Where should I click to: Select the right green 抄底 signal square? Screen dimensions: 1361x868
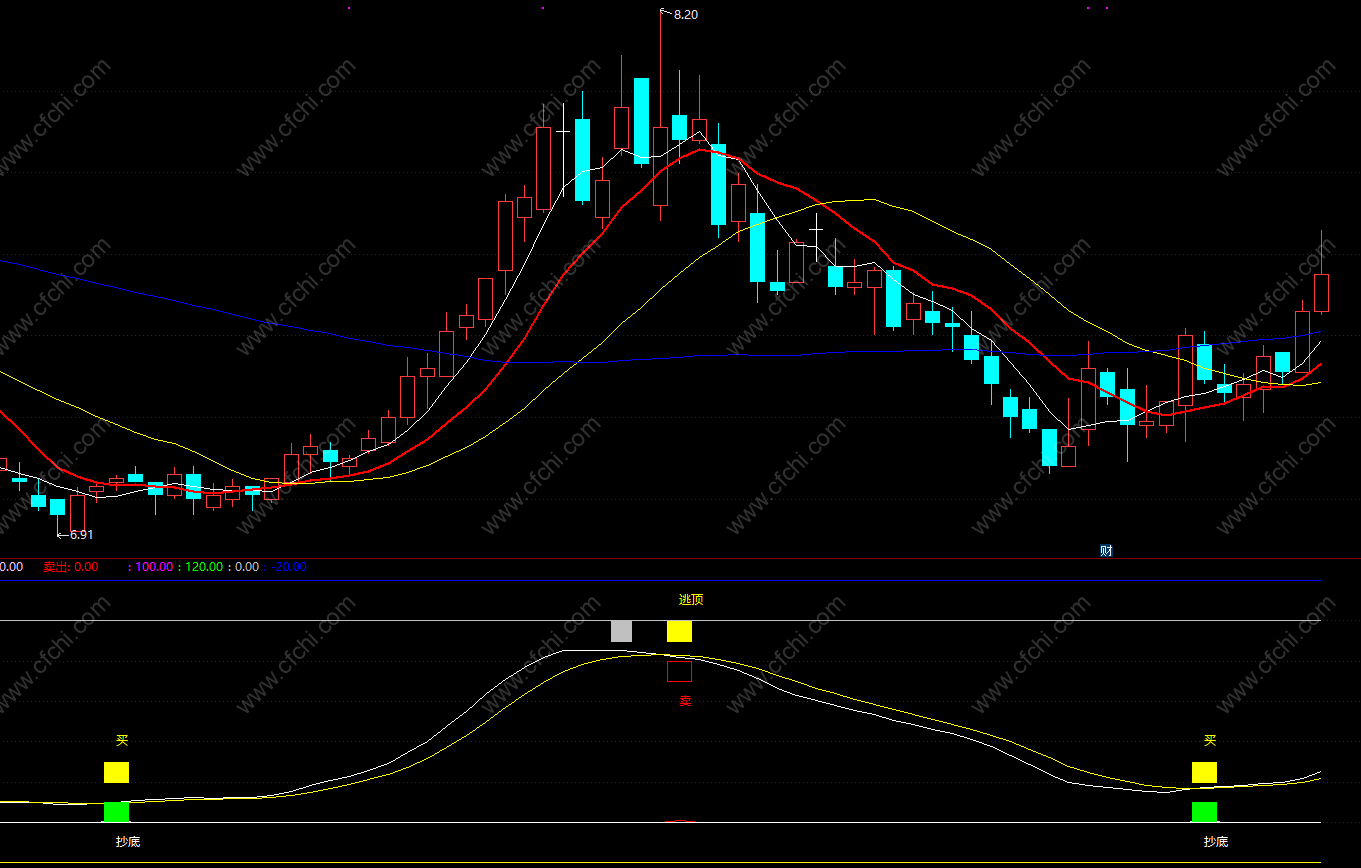(1204, 812)
